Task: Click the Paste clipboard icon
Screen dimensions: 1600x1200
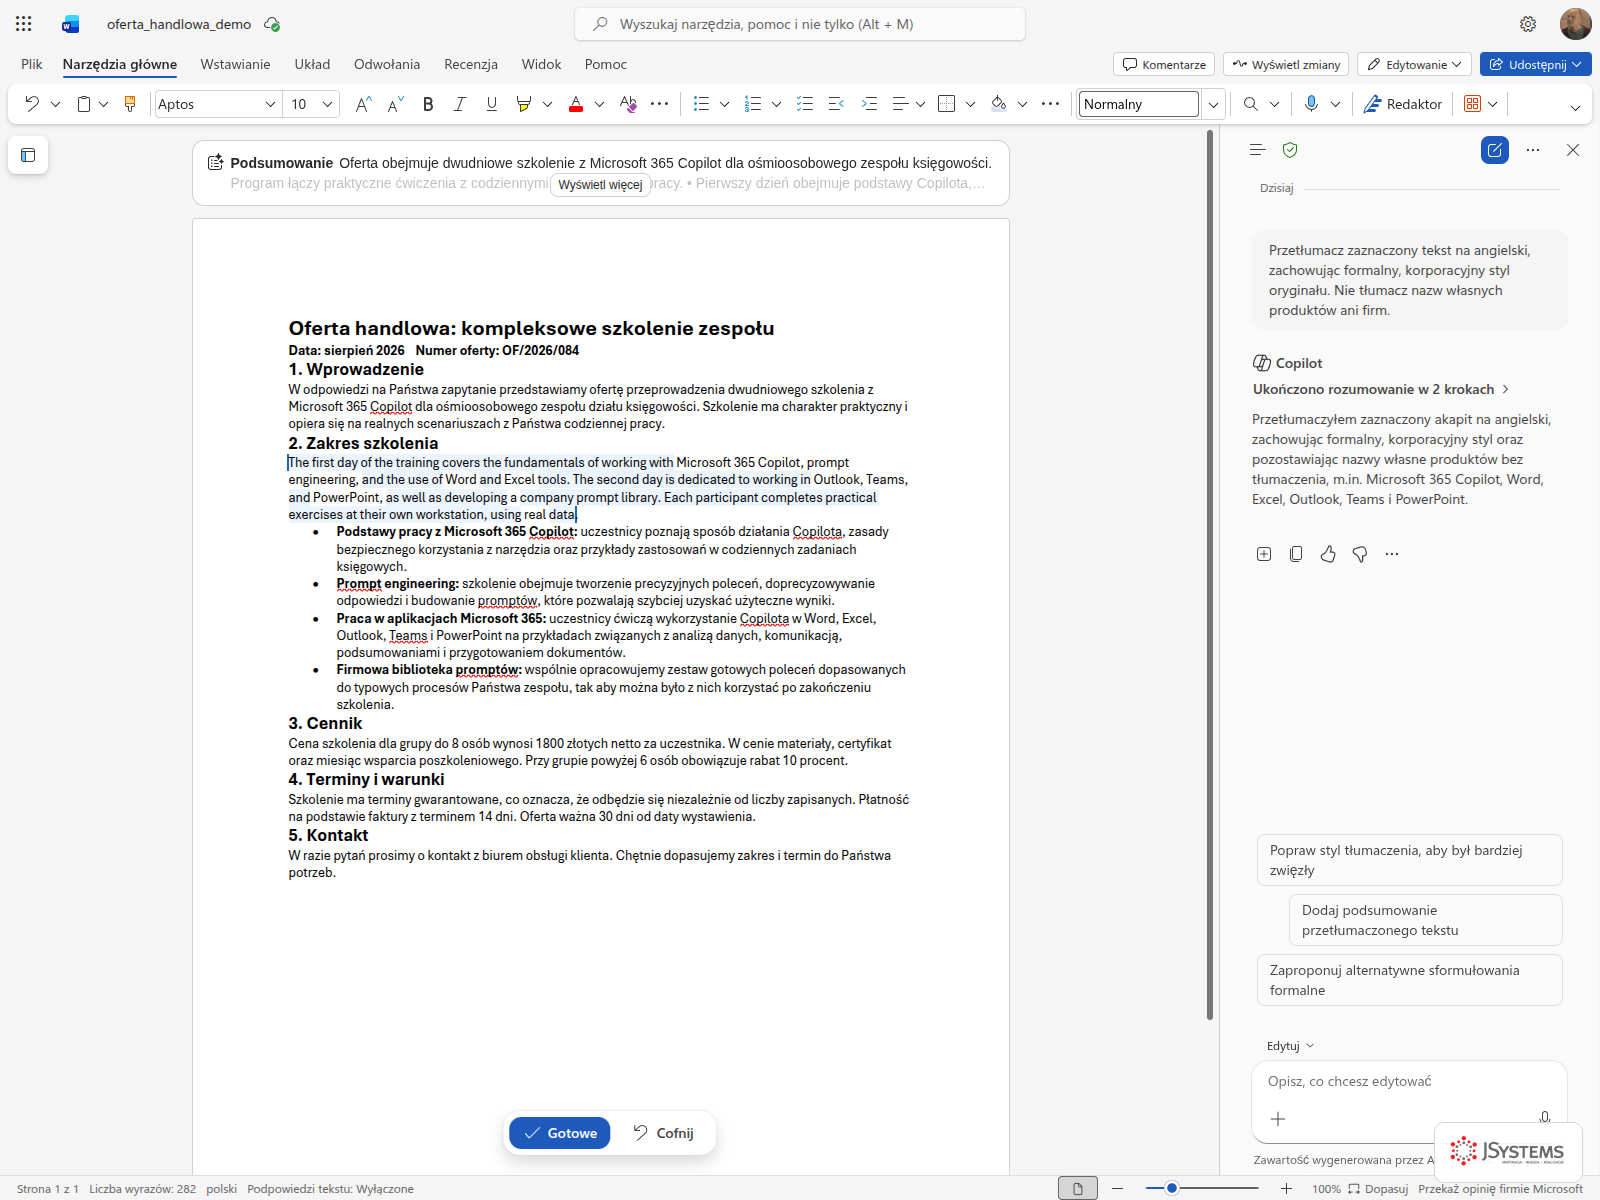Action: (85, 104)
